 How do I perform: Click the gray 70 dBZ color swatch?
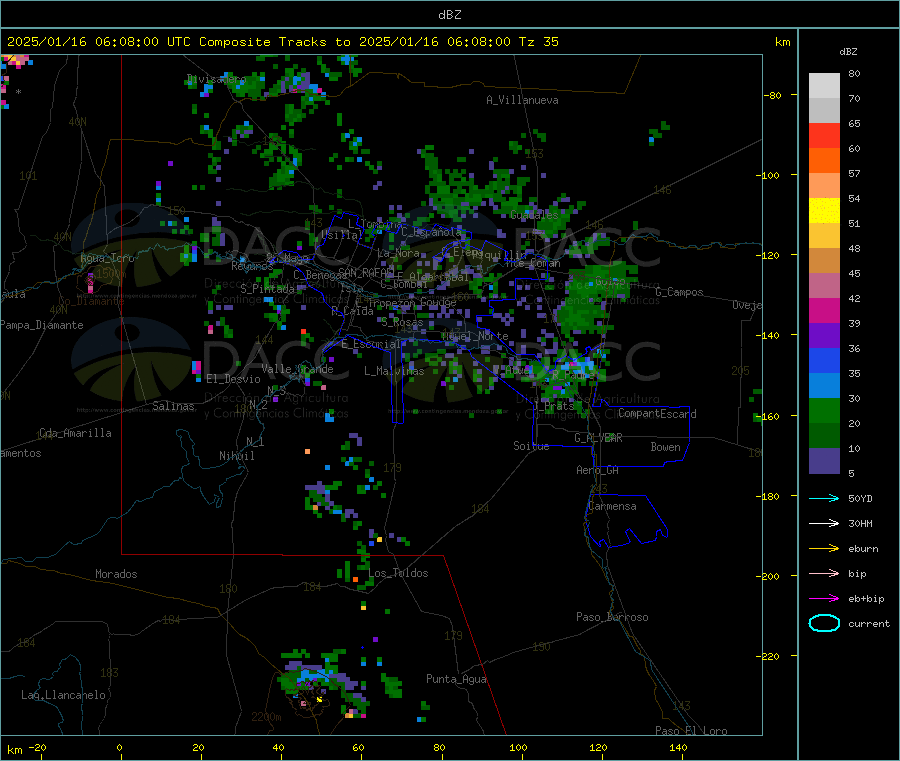[x=824, y=111]
